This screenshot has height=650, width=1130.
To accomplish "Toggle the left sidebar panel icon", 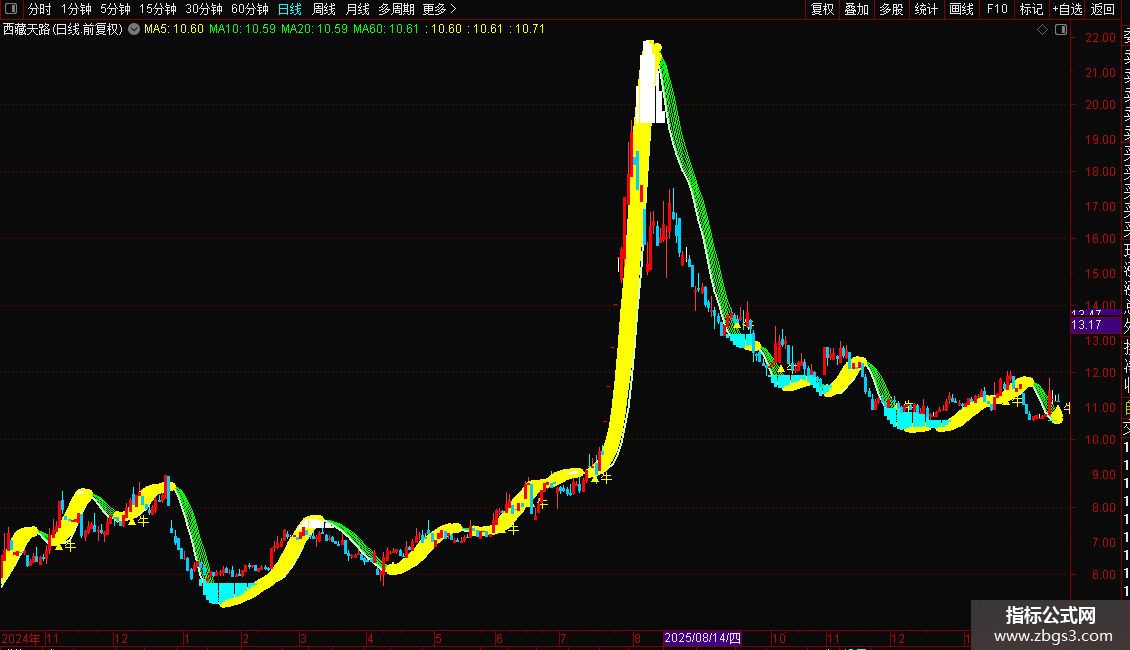I will (11, 9).
